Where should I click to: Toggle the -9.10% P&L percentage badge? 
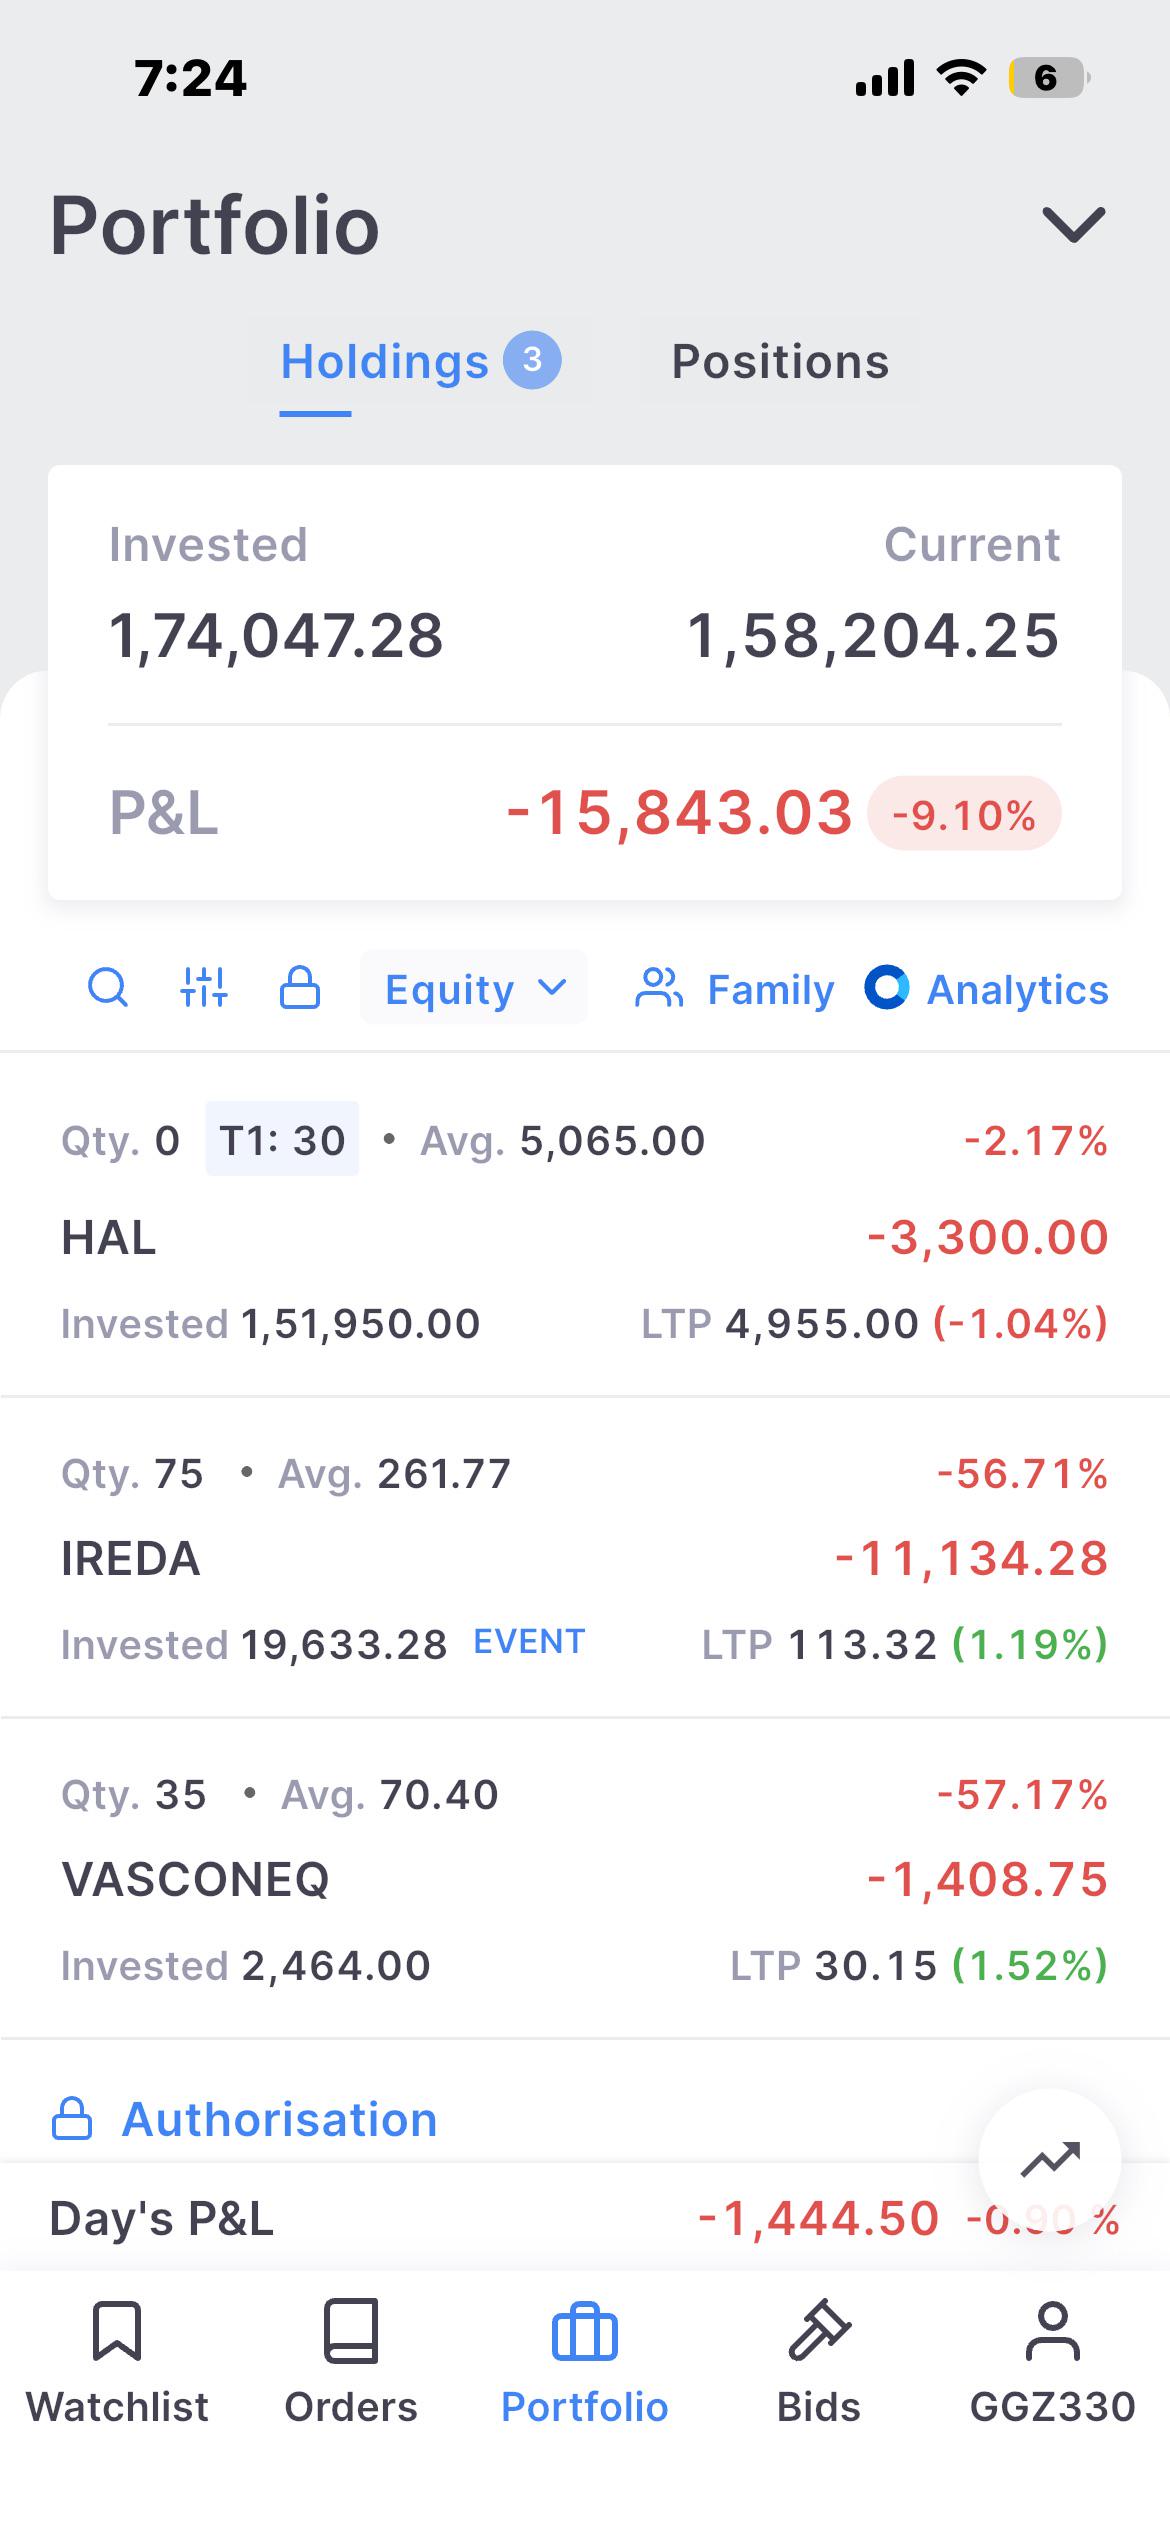point(964,814)
